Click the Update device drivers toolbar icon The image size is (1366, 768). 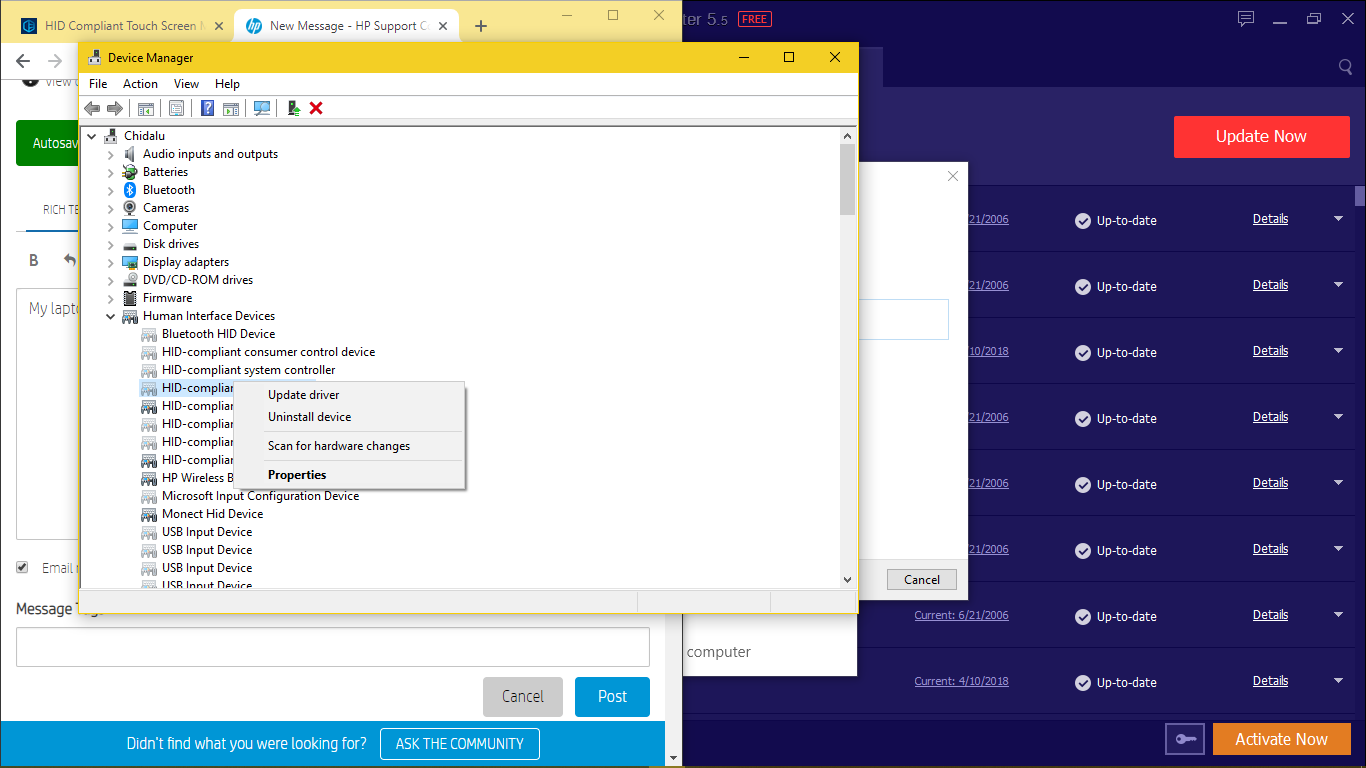point(293,108)
